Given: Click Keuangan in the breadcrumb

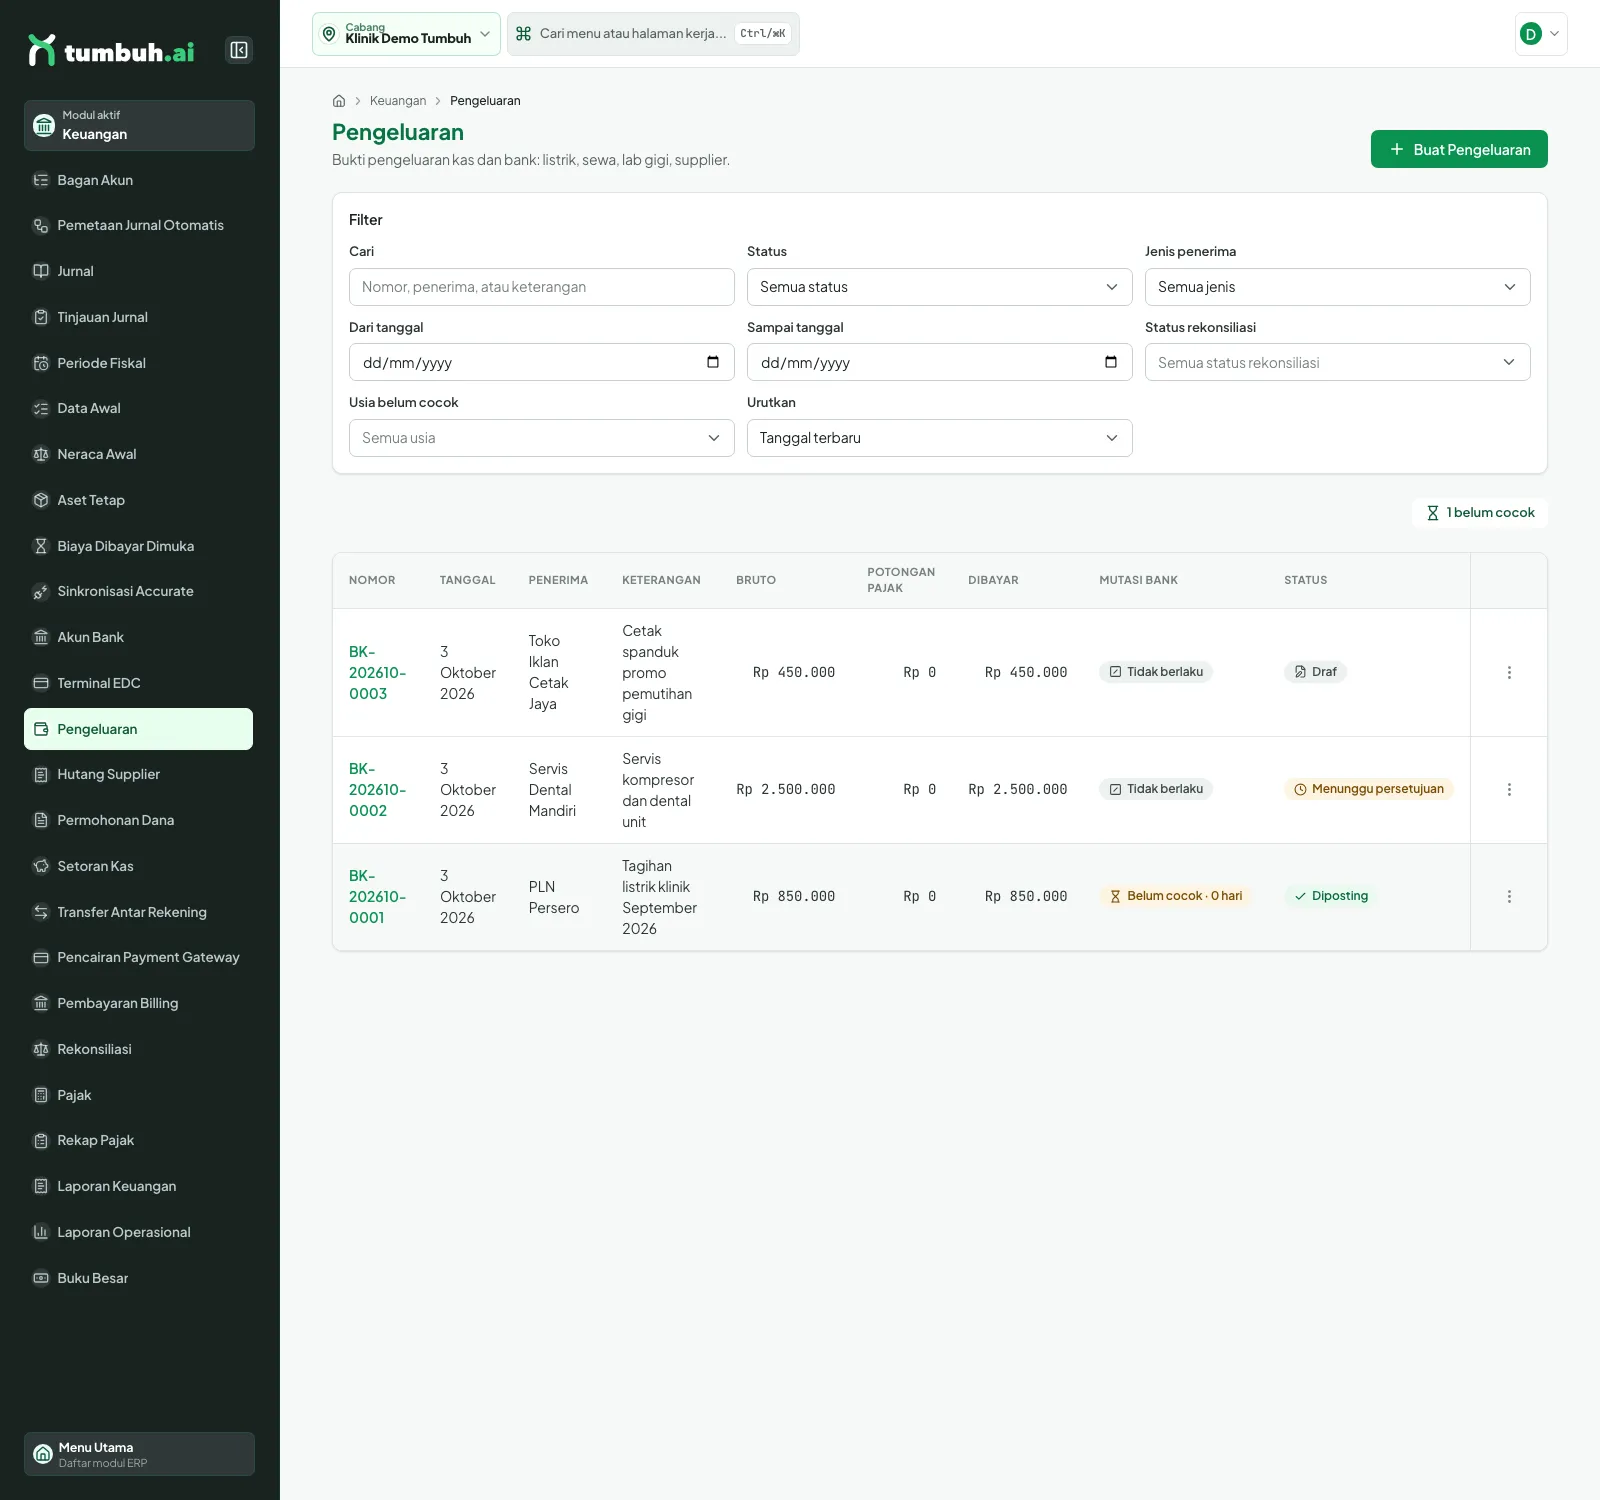Looking at the screenshot, I should (398, 101).
